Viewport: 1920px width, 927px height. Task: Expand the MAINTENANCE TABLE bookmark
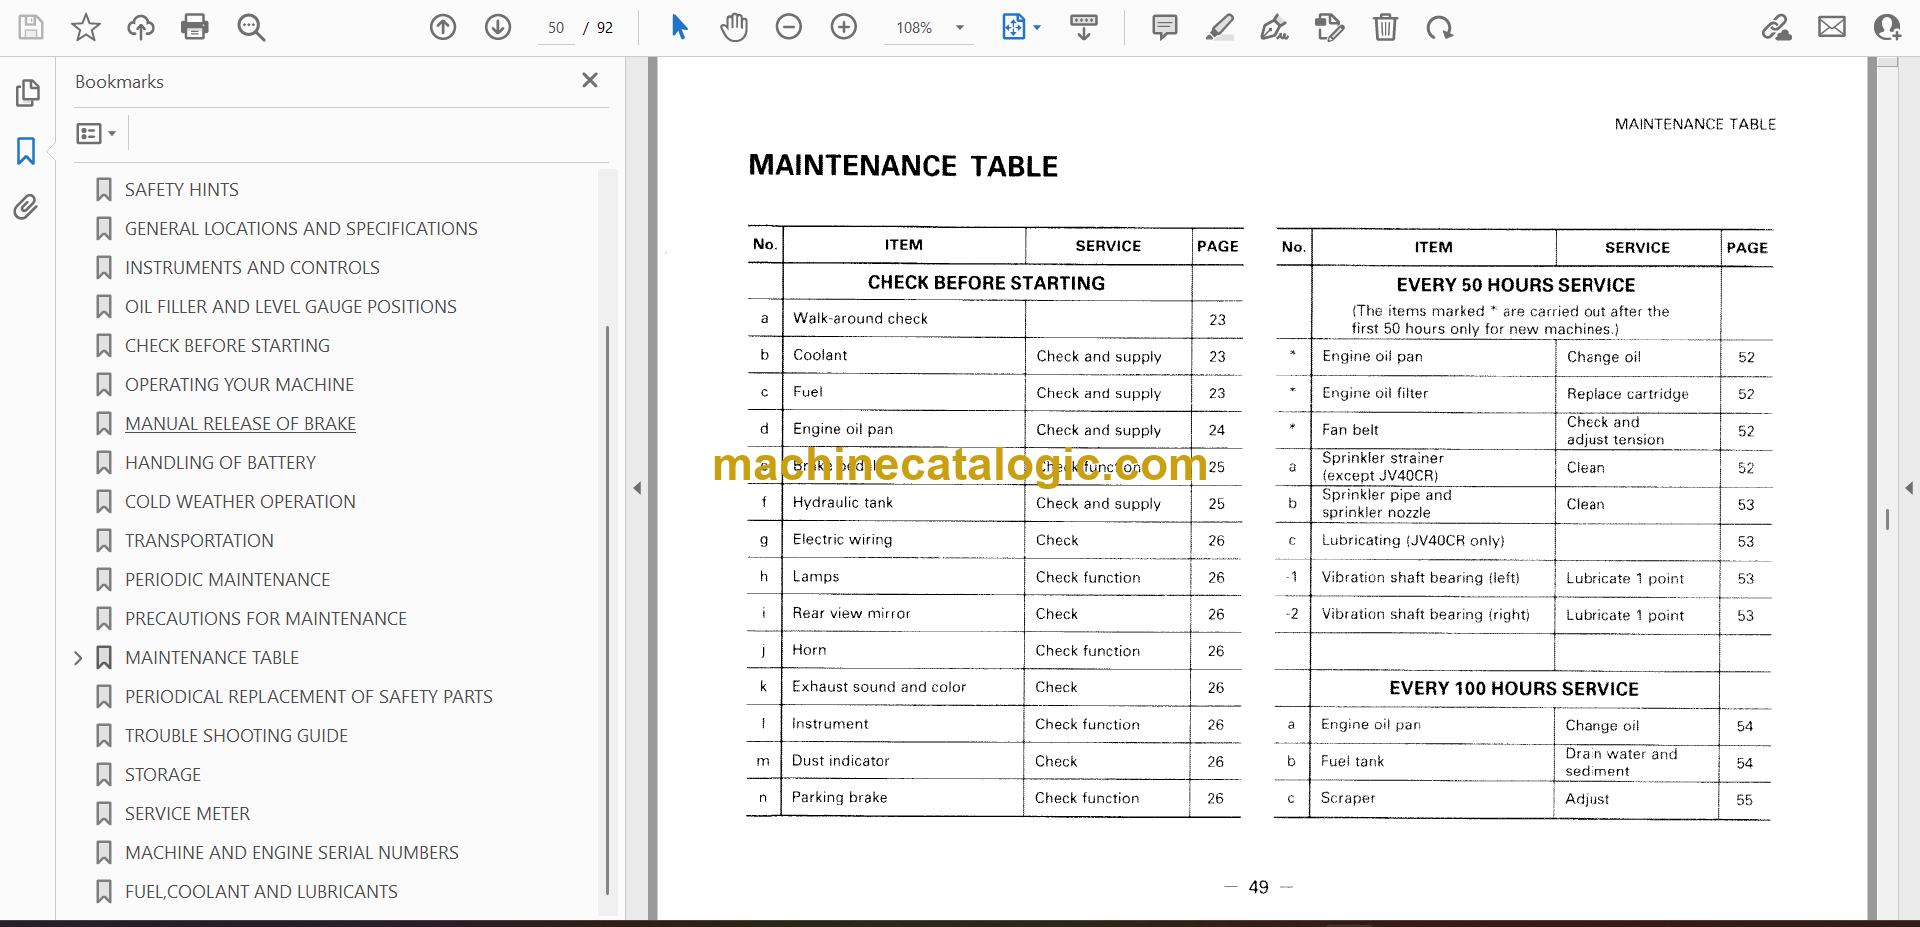(78, 658)
